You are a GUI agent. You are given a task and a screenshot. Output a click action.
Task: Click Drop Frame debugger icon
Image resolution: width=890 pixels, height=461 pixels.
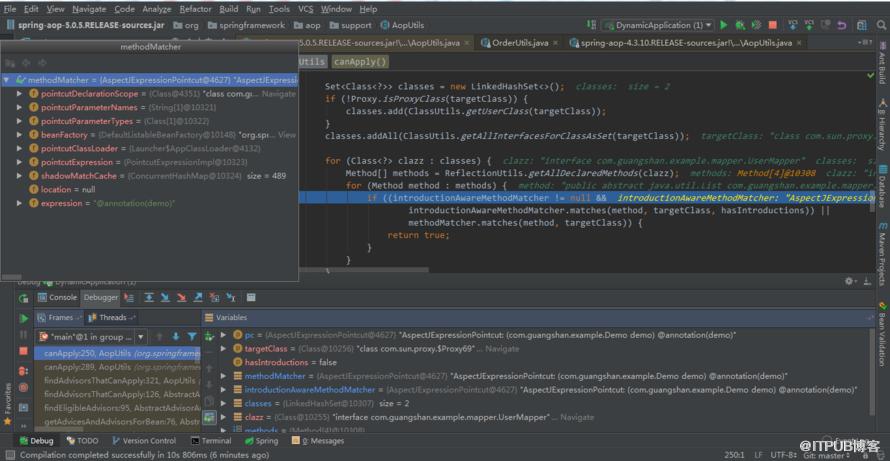point(214,297)
